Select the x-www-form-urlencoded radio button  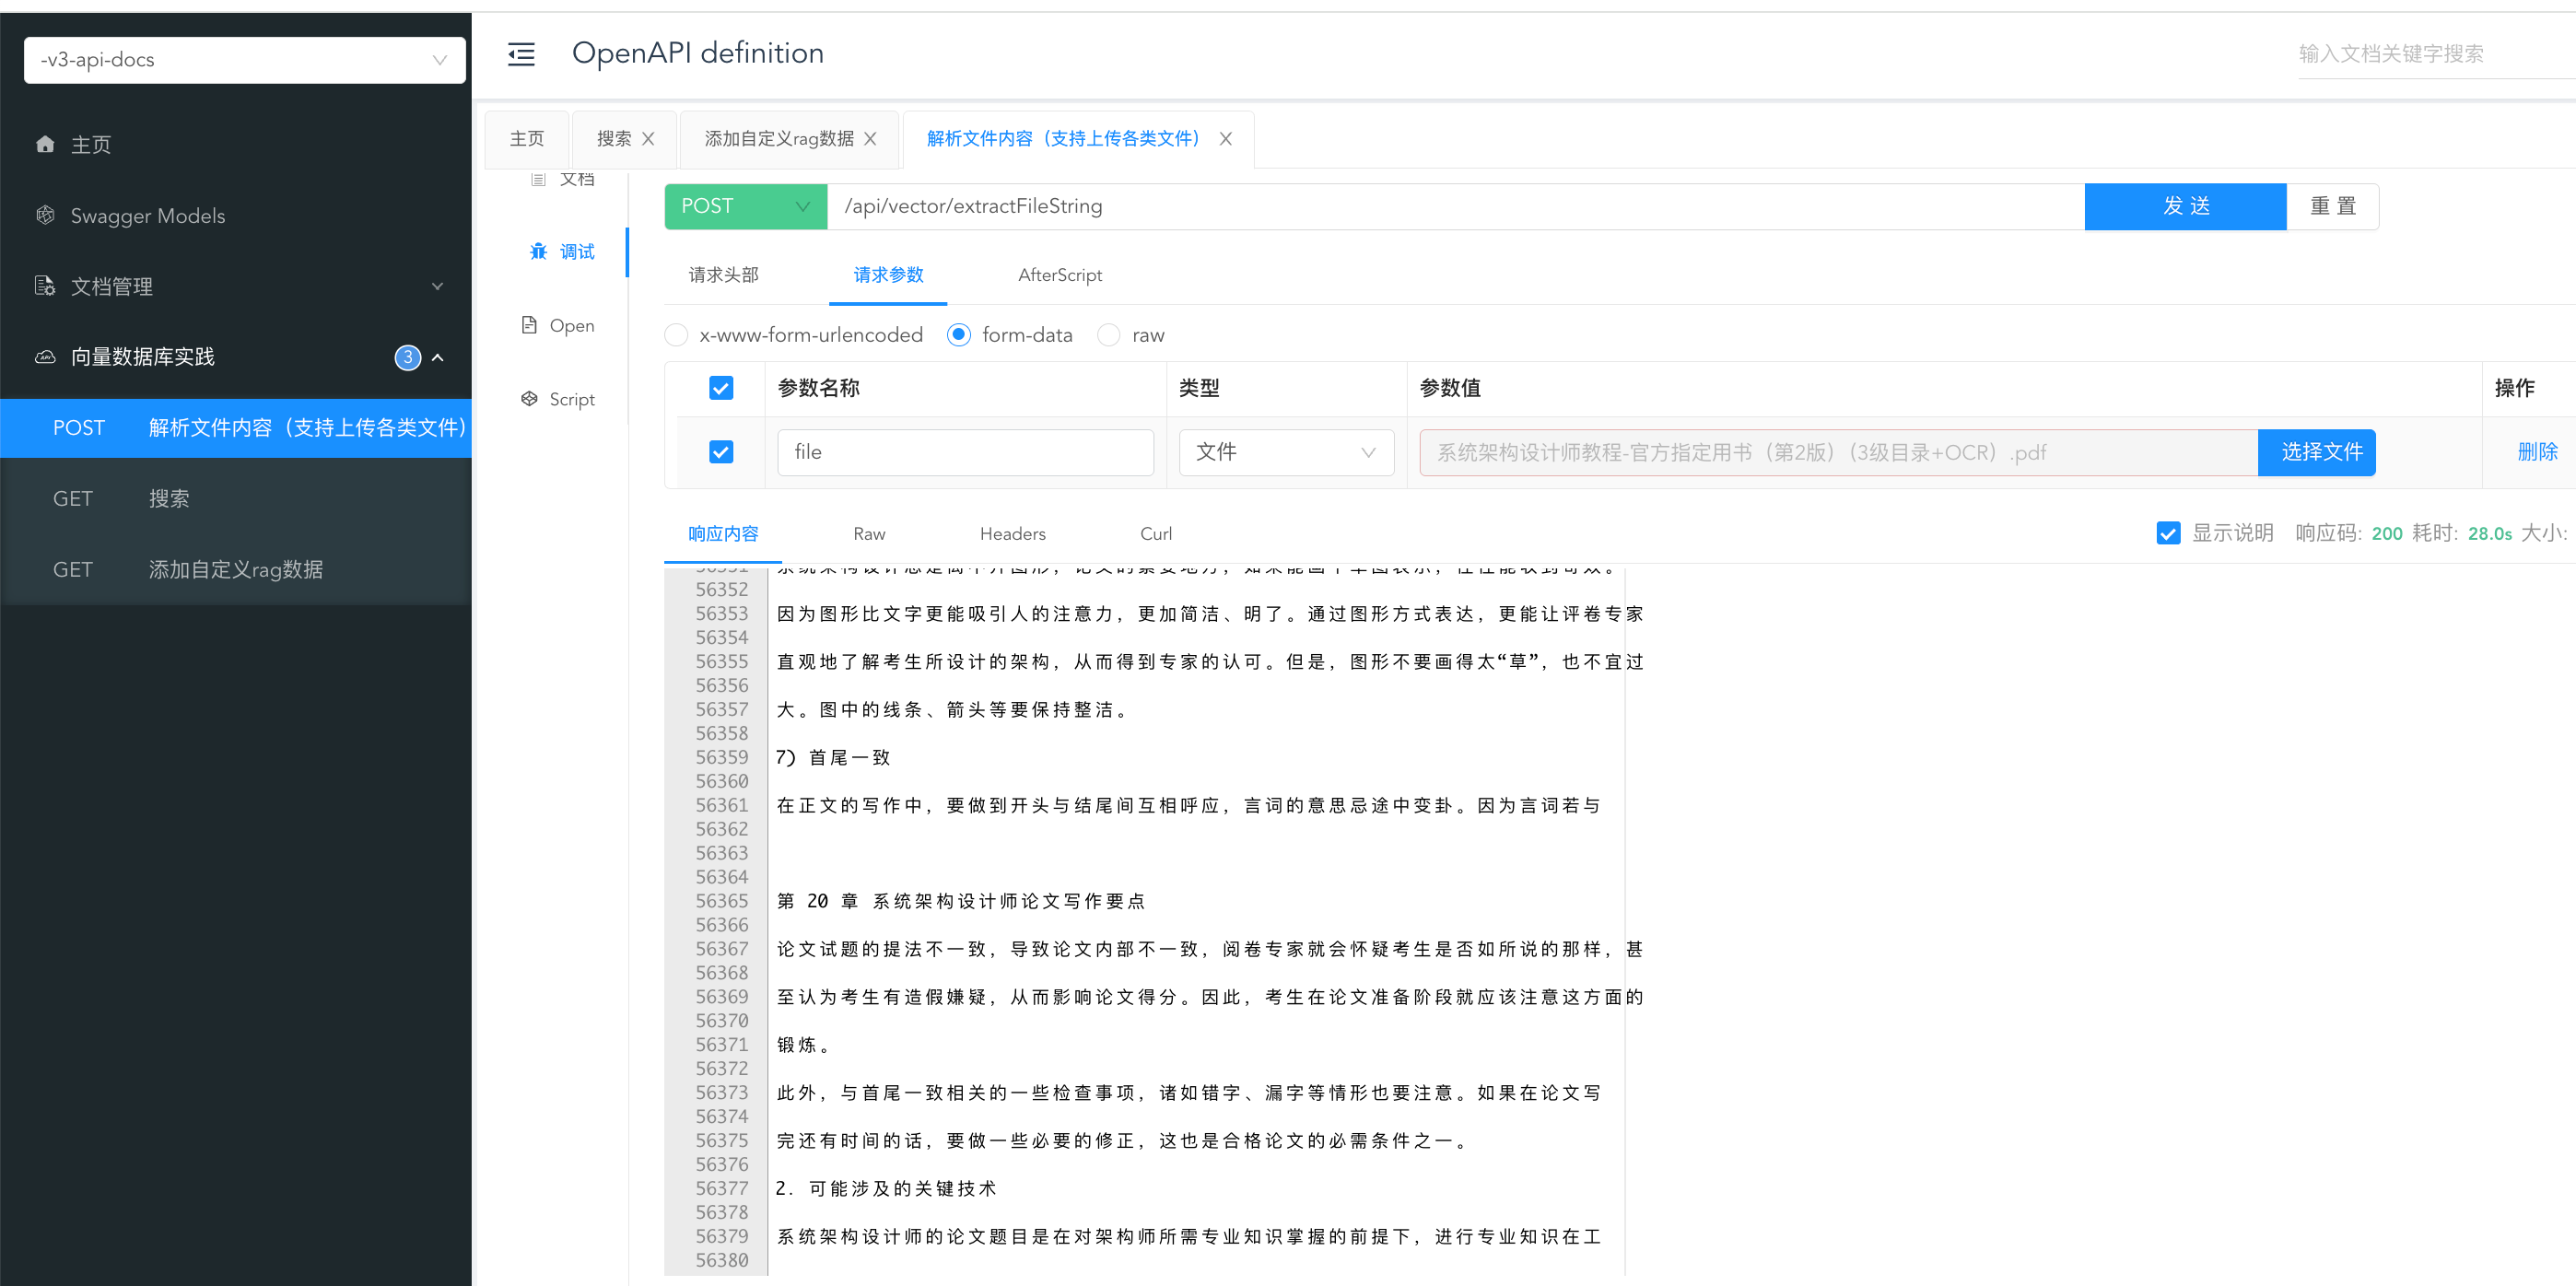(677, 335)
